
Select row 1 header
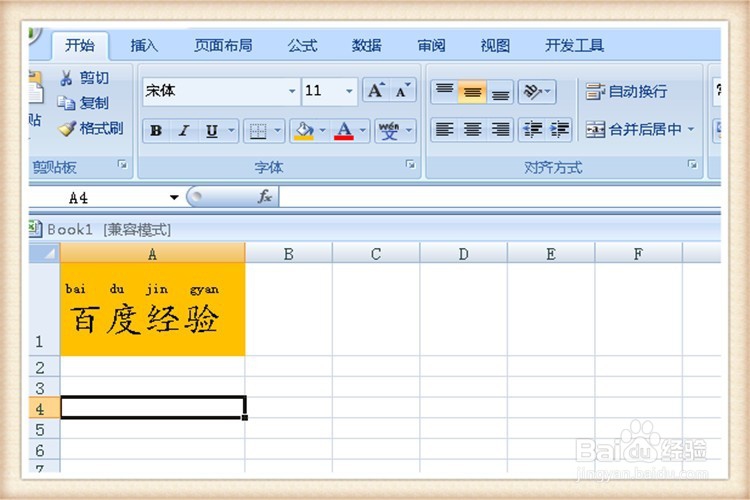tap(44, 309)
